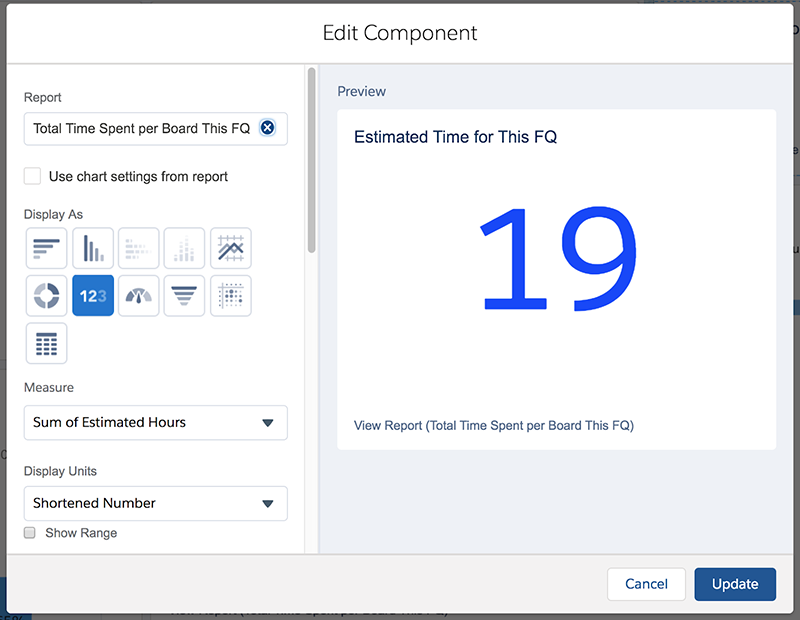The width and height of the screenshot is (800, 620).
Task: Toggle the Show Range checkbox
Action: 30,533
